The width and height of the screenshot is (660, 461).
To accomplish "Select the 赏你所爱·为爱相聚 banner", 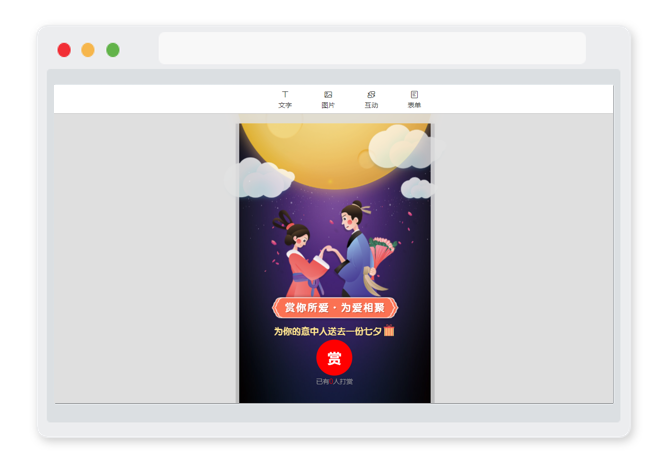I will (x=335, y=307).
